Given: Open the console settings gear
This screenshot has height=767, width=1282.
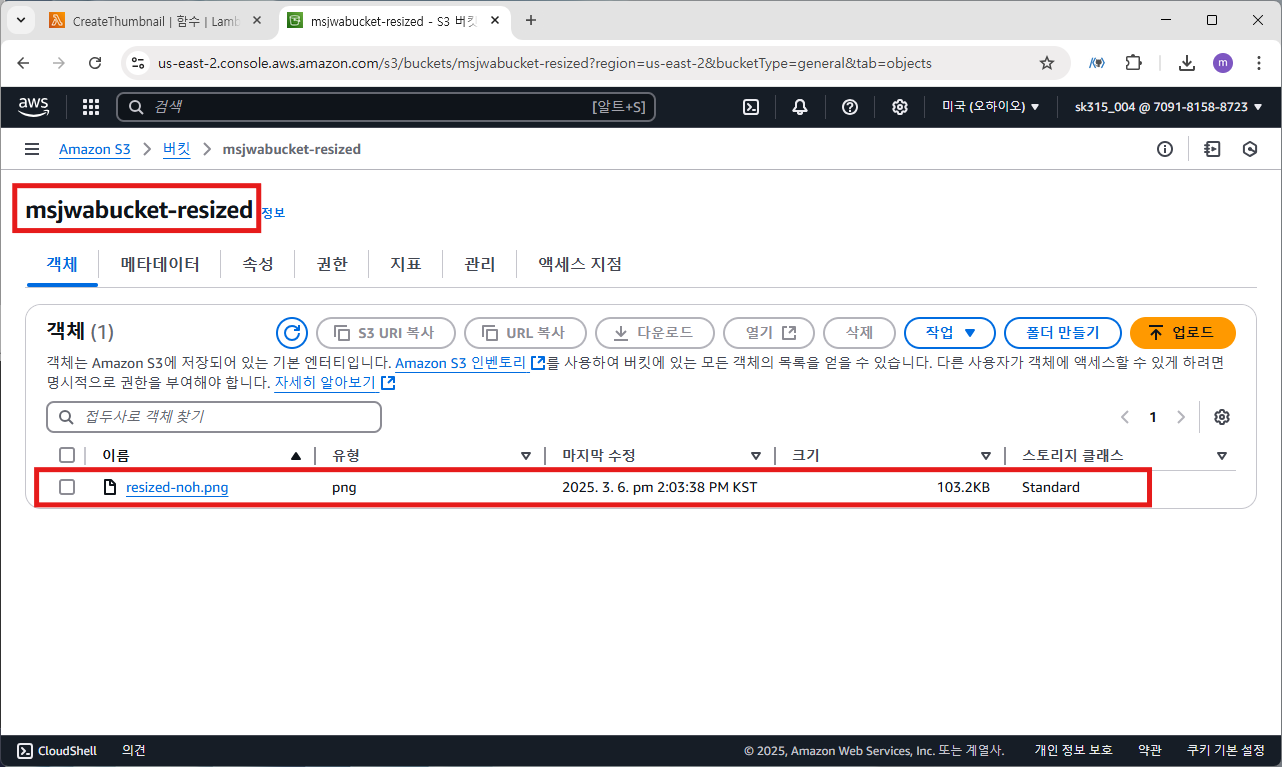Looking at the screenshot, I should [900, 107].
